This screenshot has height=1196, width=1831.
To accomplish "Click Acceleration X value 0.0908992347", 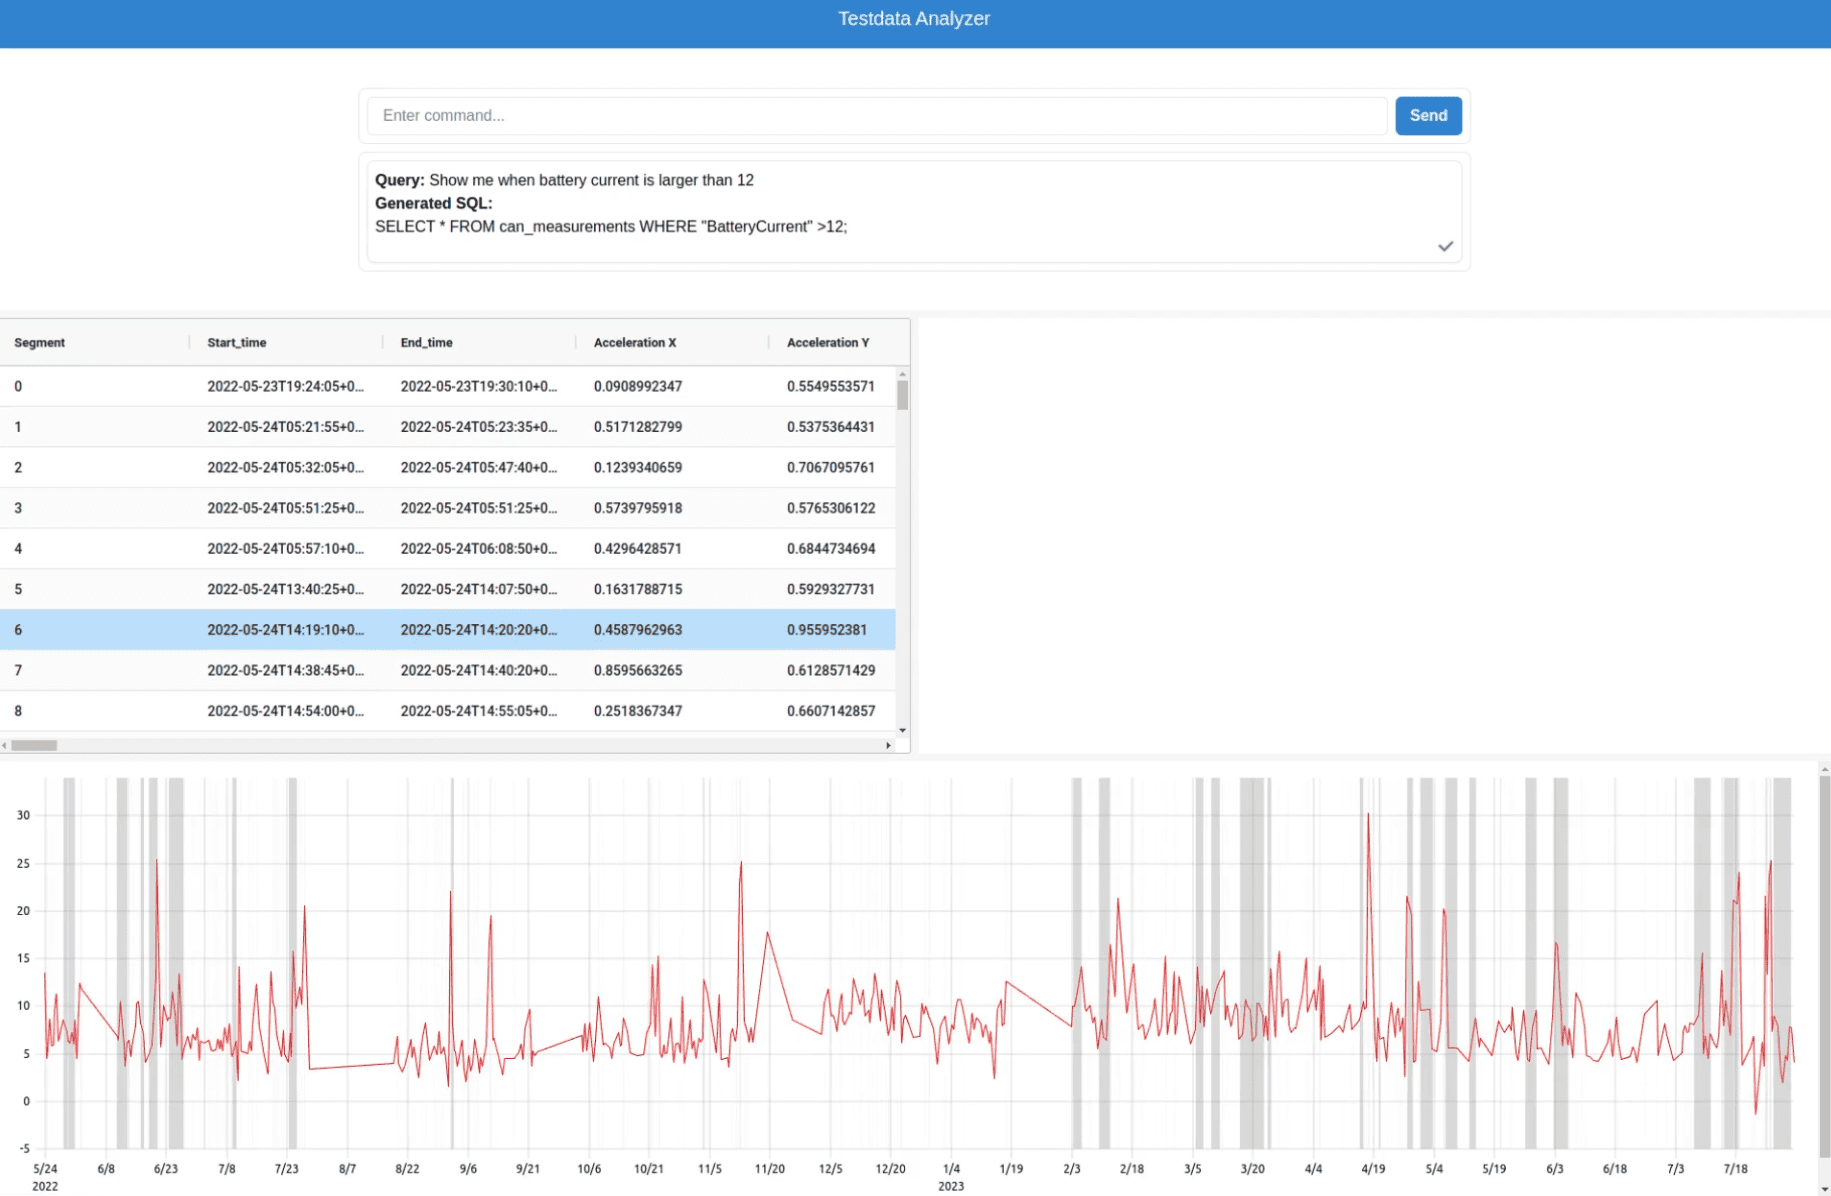I will (638, 386).
